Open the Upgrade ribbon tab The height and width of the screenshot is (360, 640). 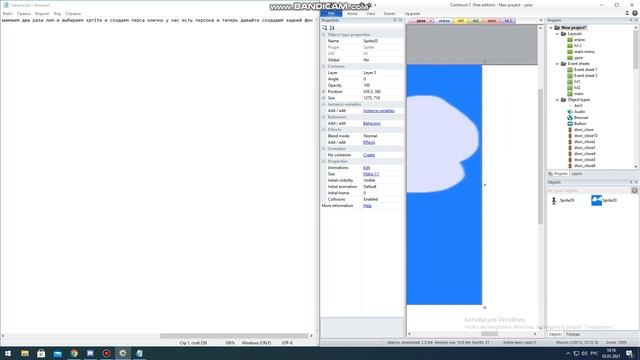412,13
